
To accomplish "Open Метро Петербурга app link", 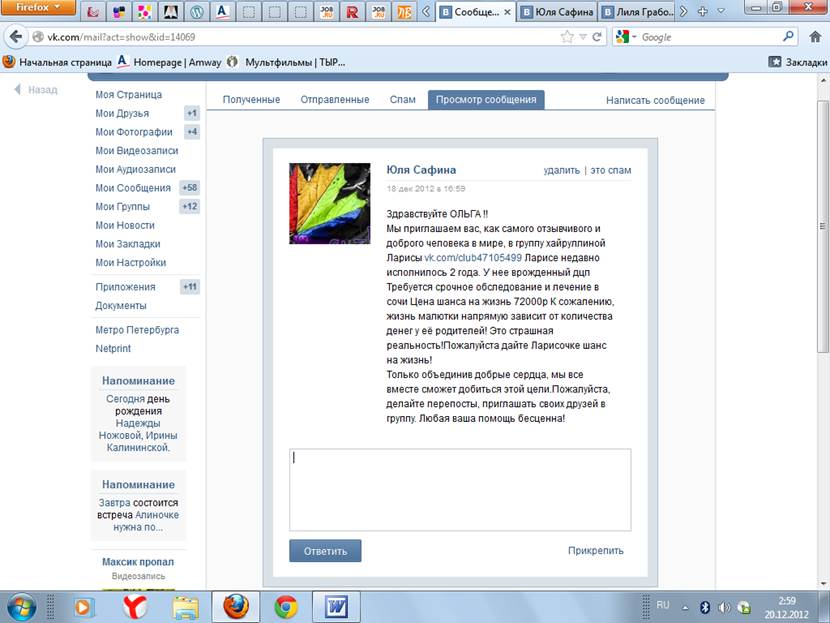I will (x=137, y=330).
